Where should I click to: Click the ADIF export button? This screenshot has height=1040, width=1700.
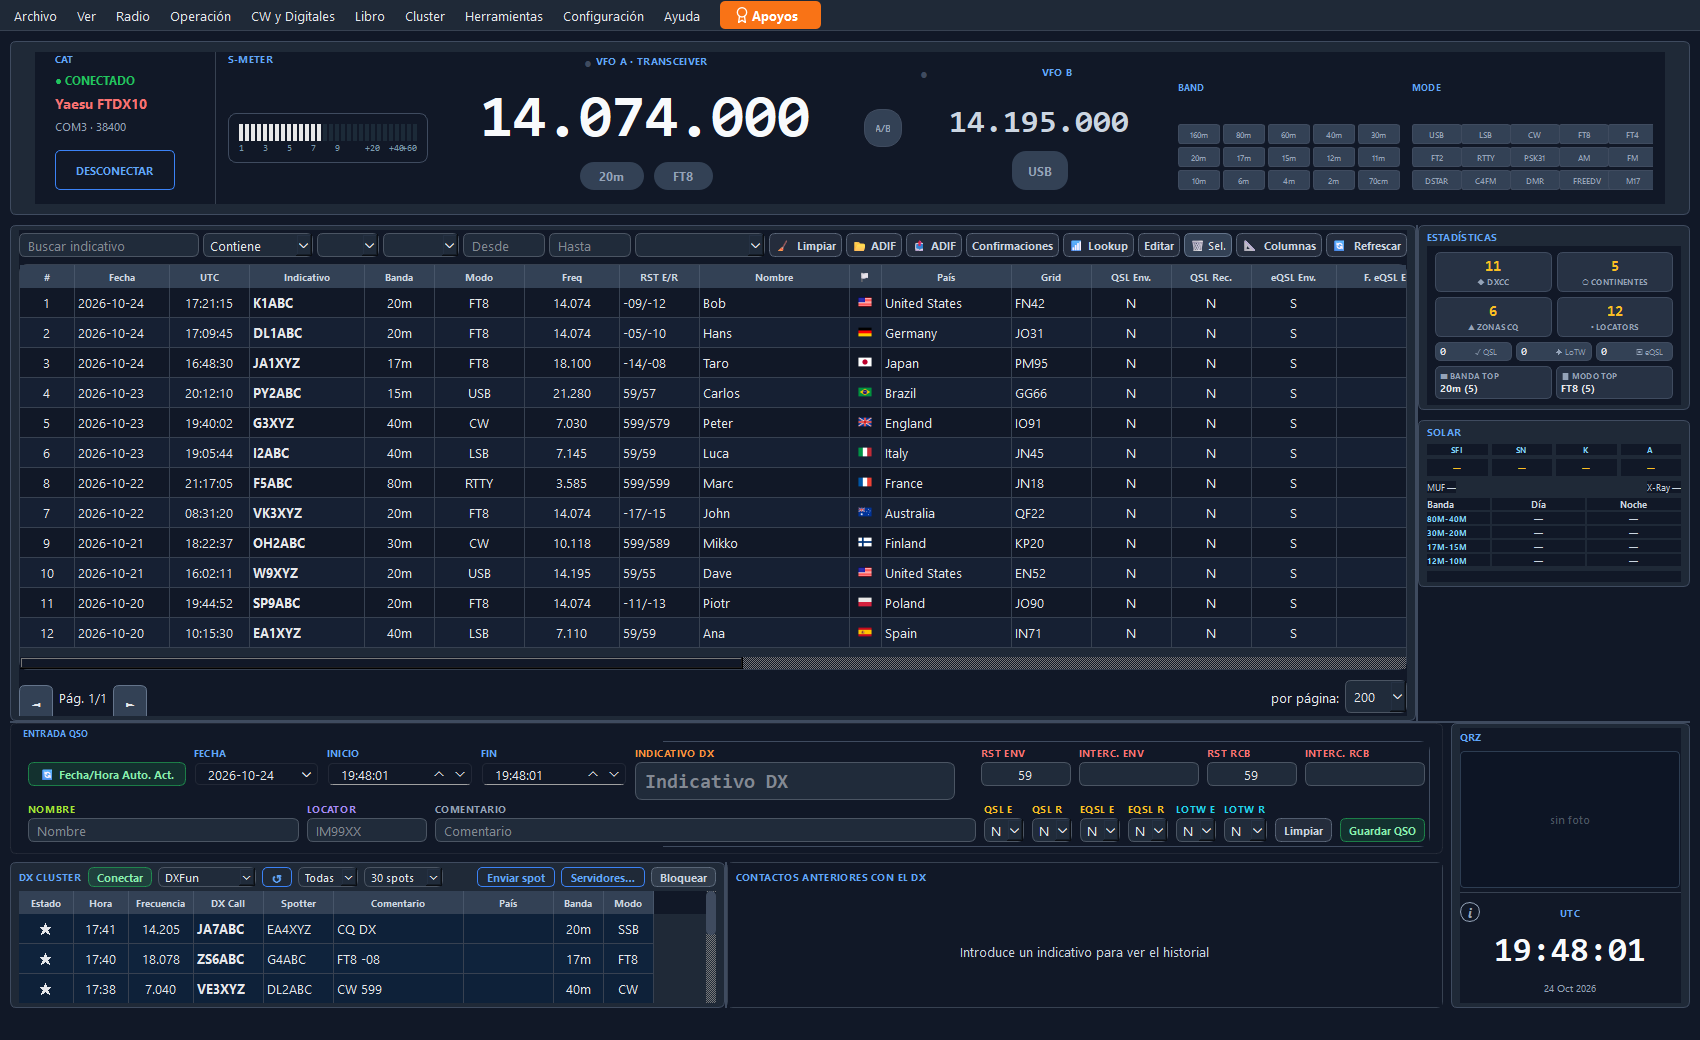point(934,246)
